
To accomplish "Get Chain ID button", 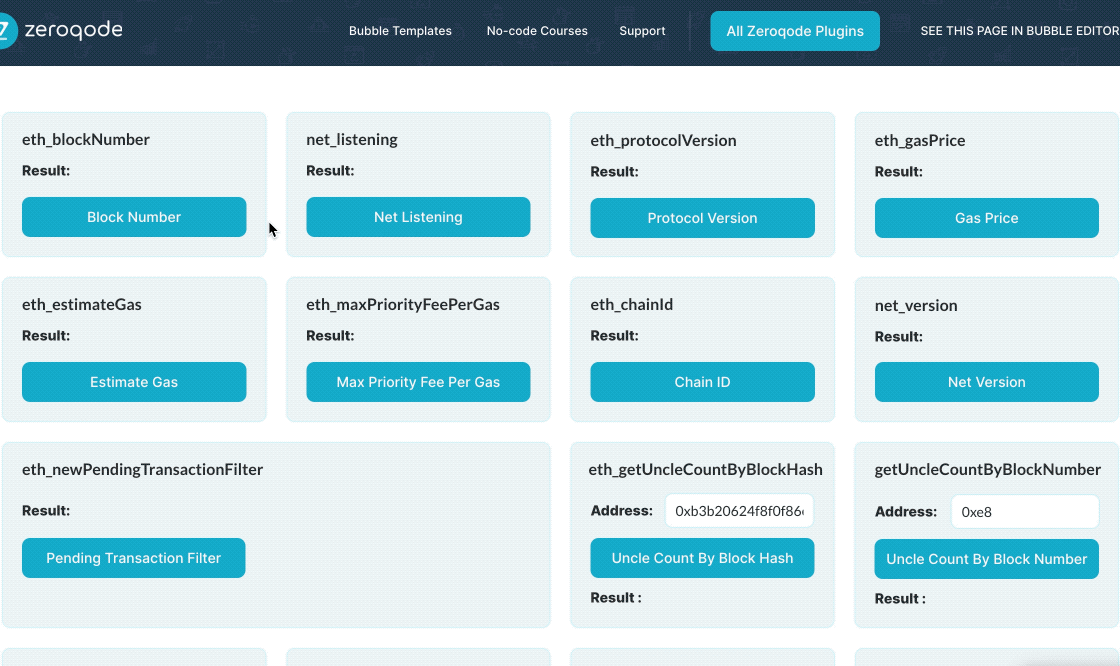I will click(702, 382).
